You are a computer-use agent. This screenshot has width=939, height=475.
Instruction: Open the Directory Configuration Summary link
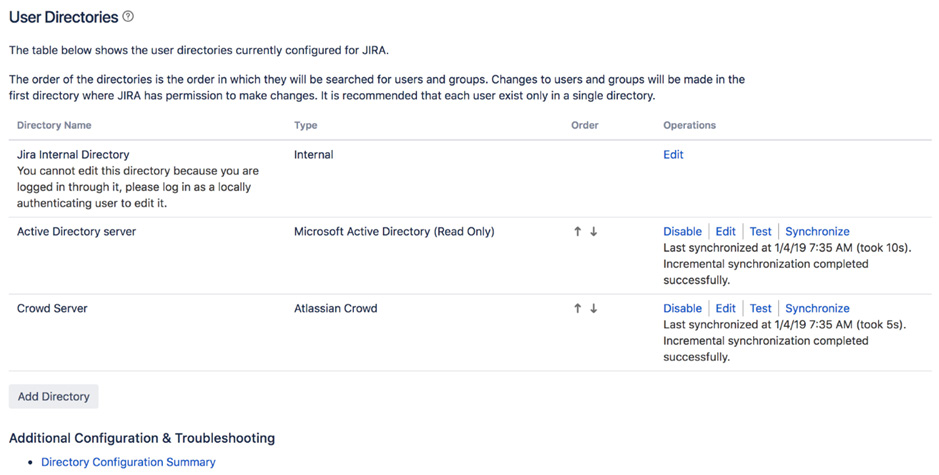coord(128,462)
